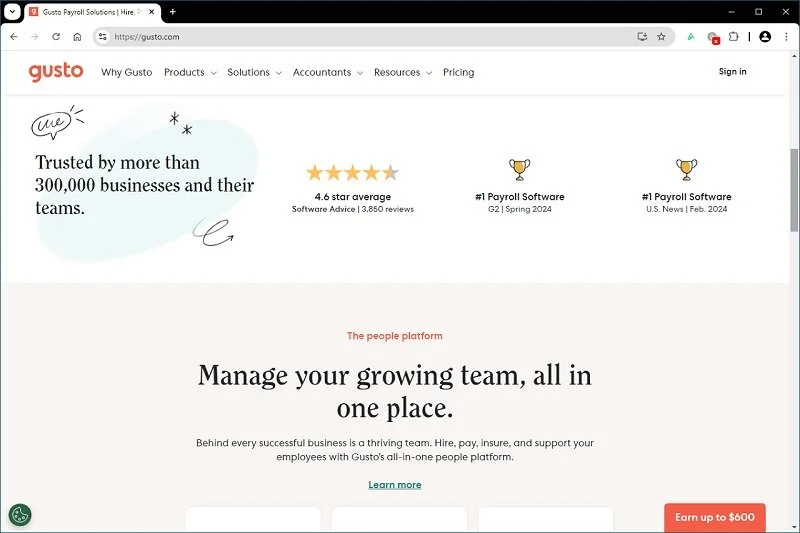Image resolution: width=800 pixels, height=533 pixels.
Task: Reload the page
Action: (56, 37)
